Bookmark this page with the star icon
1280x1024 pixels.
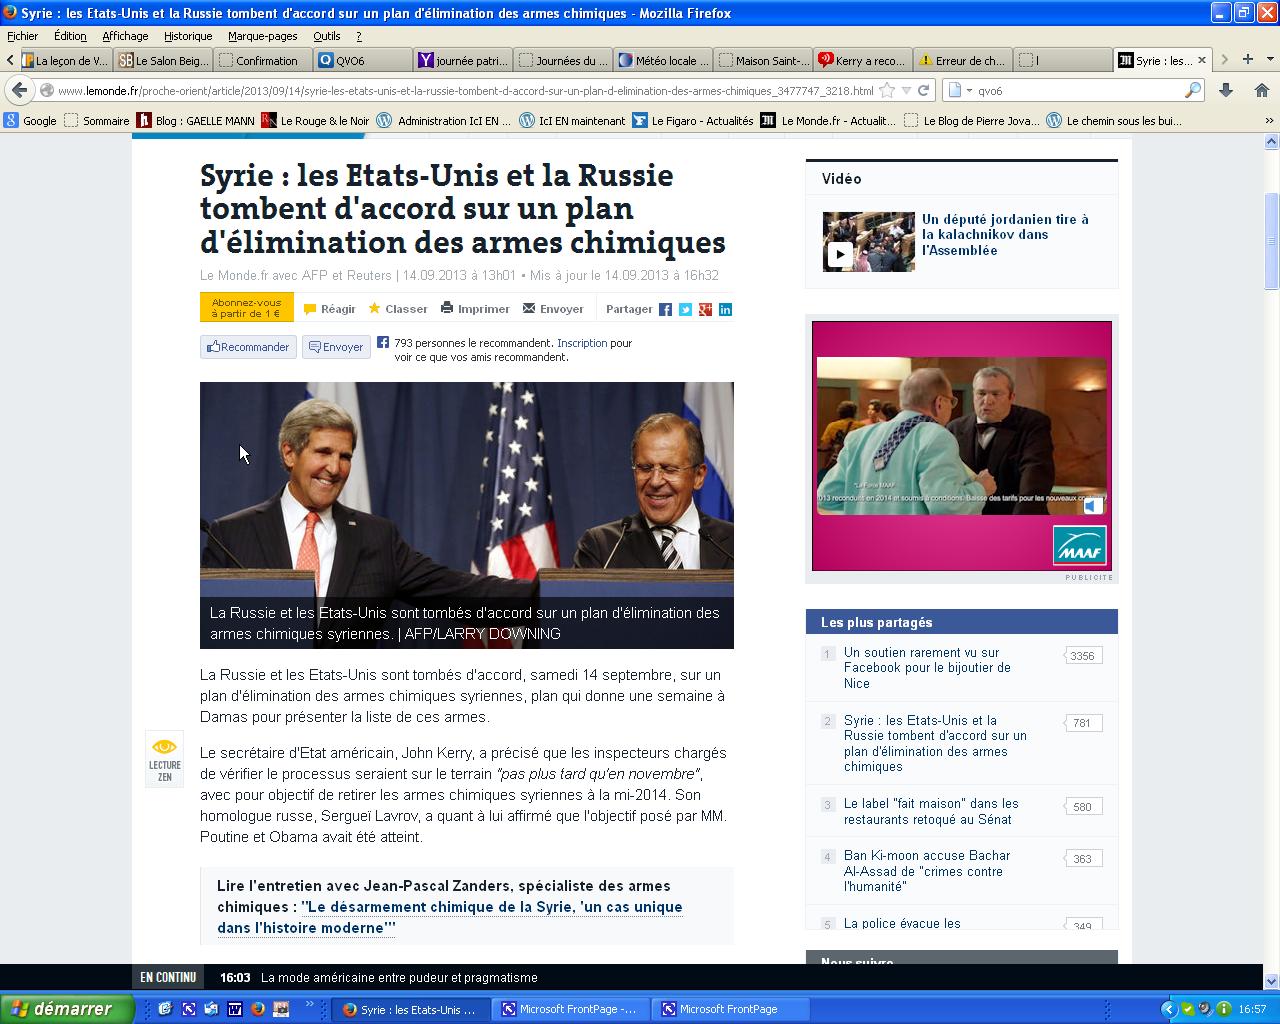pyautogui.click(x=887, y=90)
